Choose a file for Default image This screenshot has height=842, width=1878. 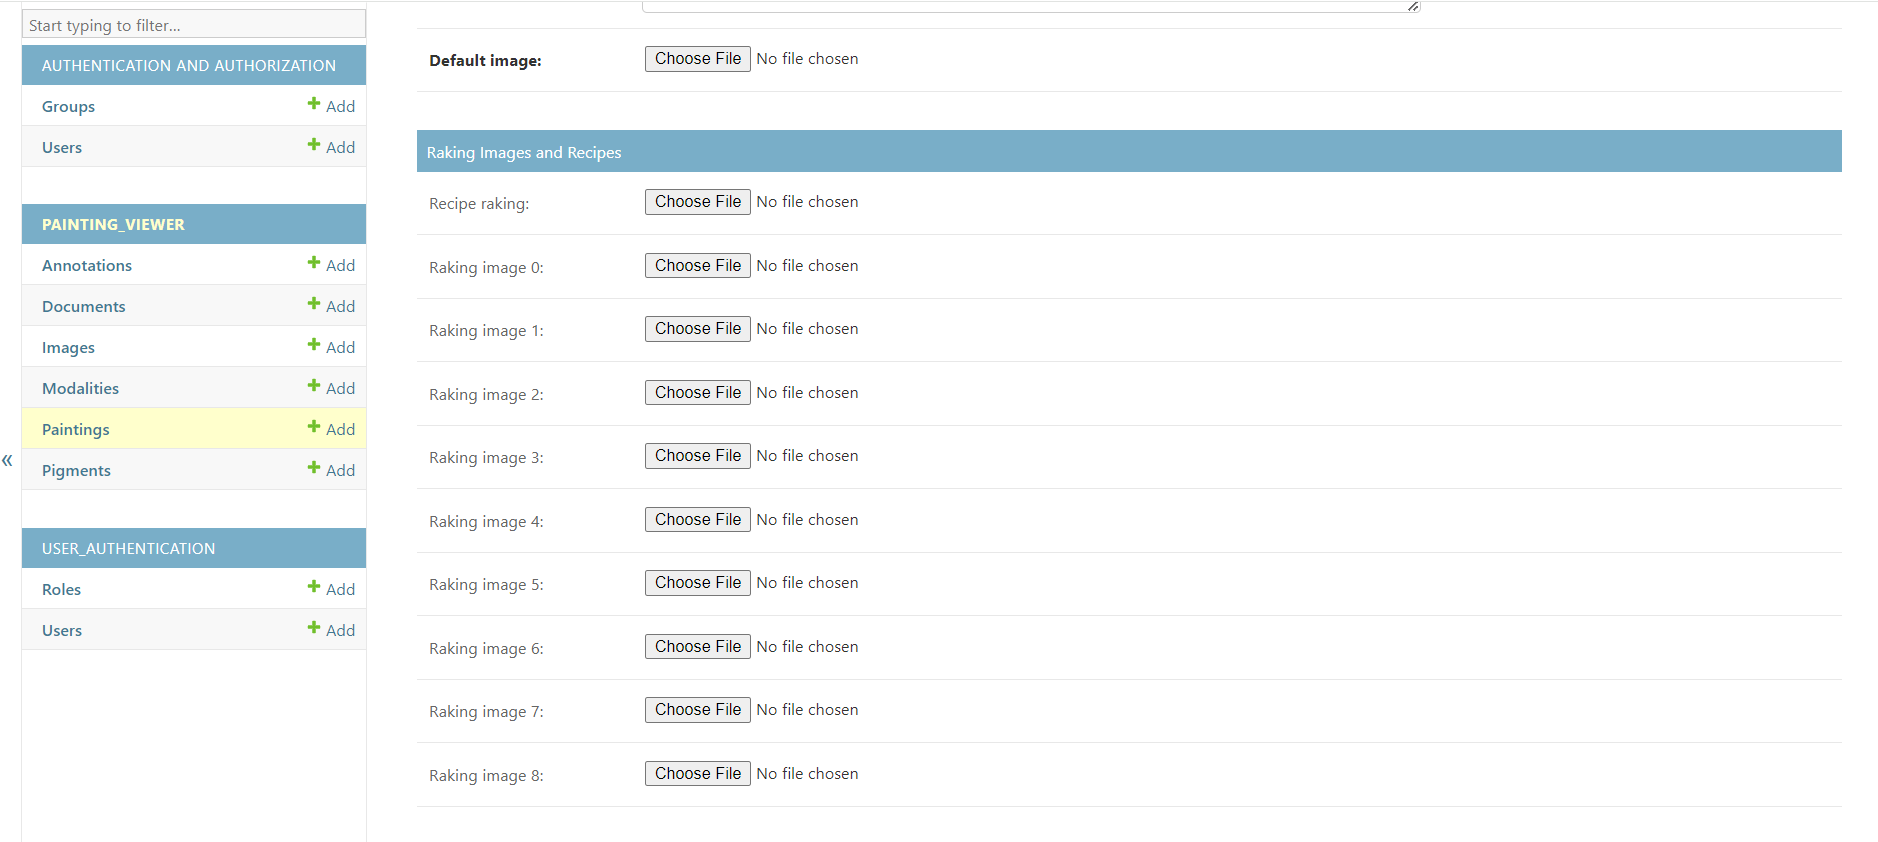[x=697, y=59]
